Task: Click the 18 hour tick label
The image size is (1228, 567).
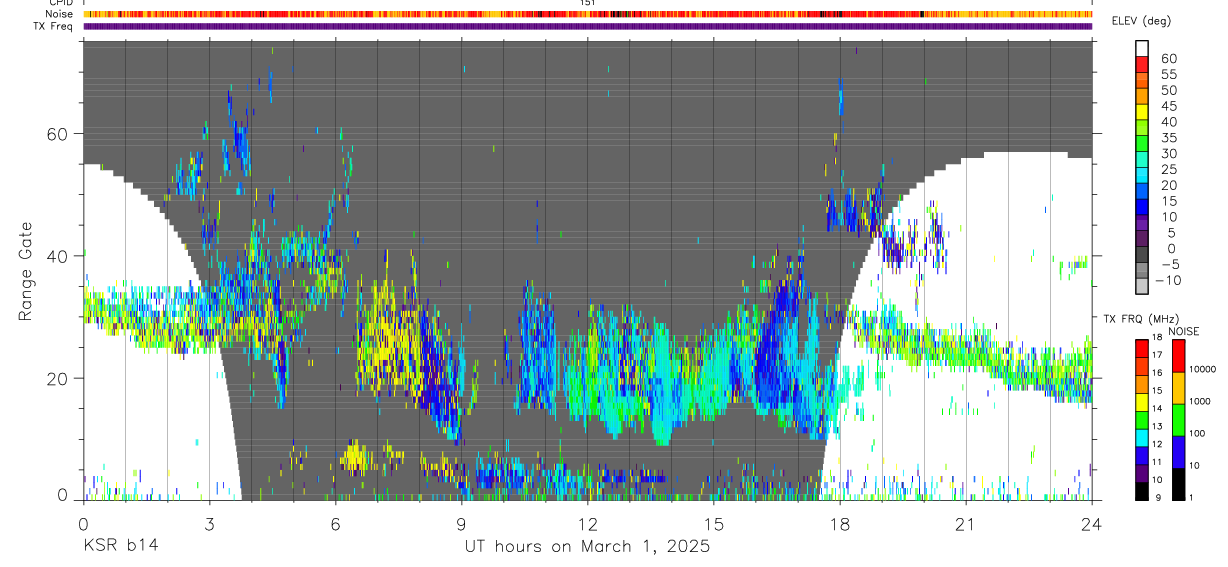Action: click(x=840, y=522)
